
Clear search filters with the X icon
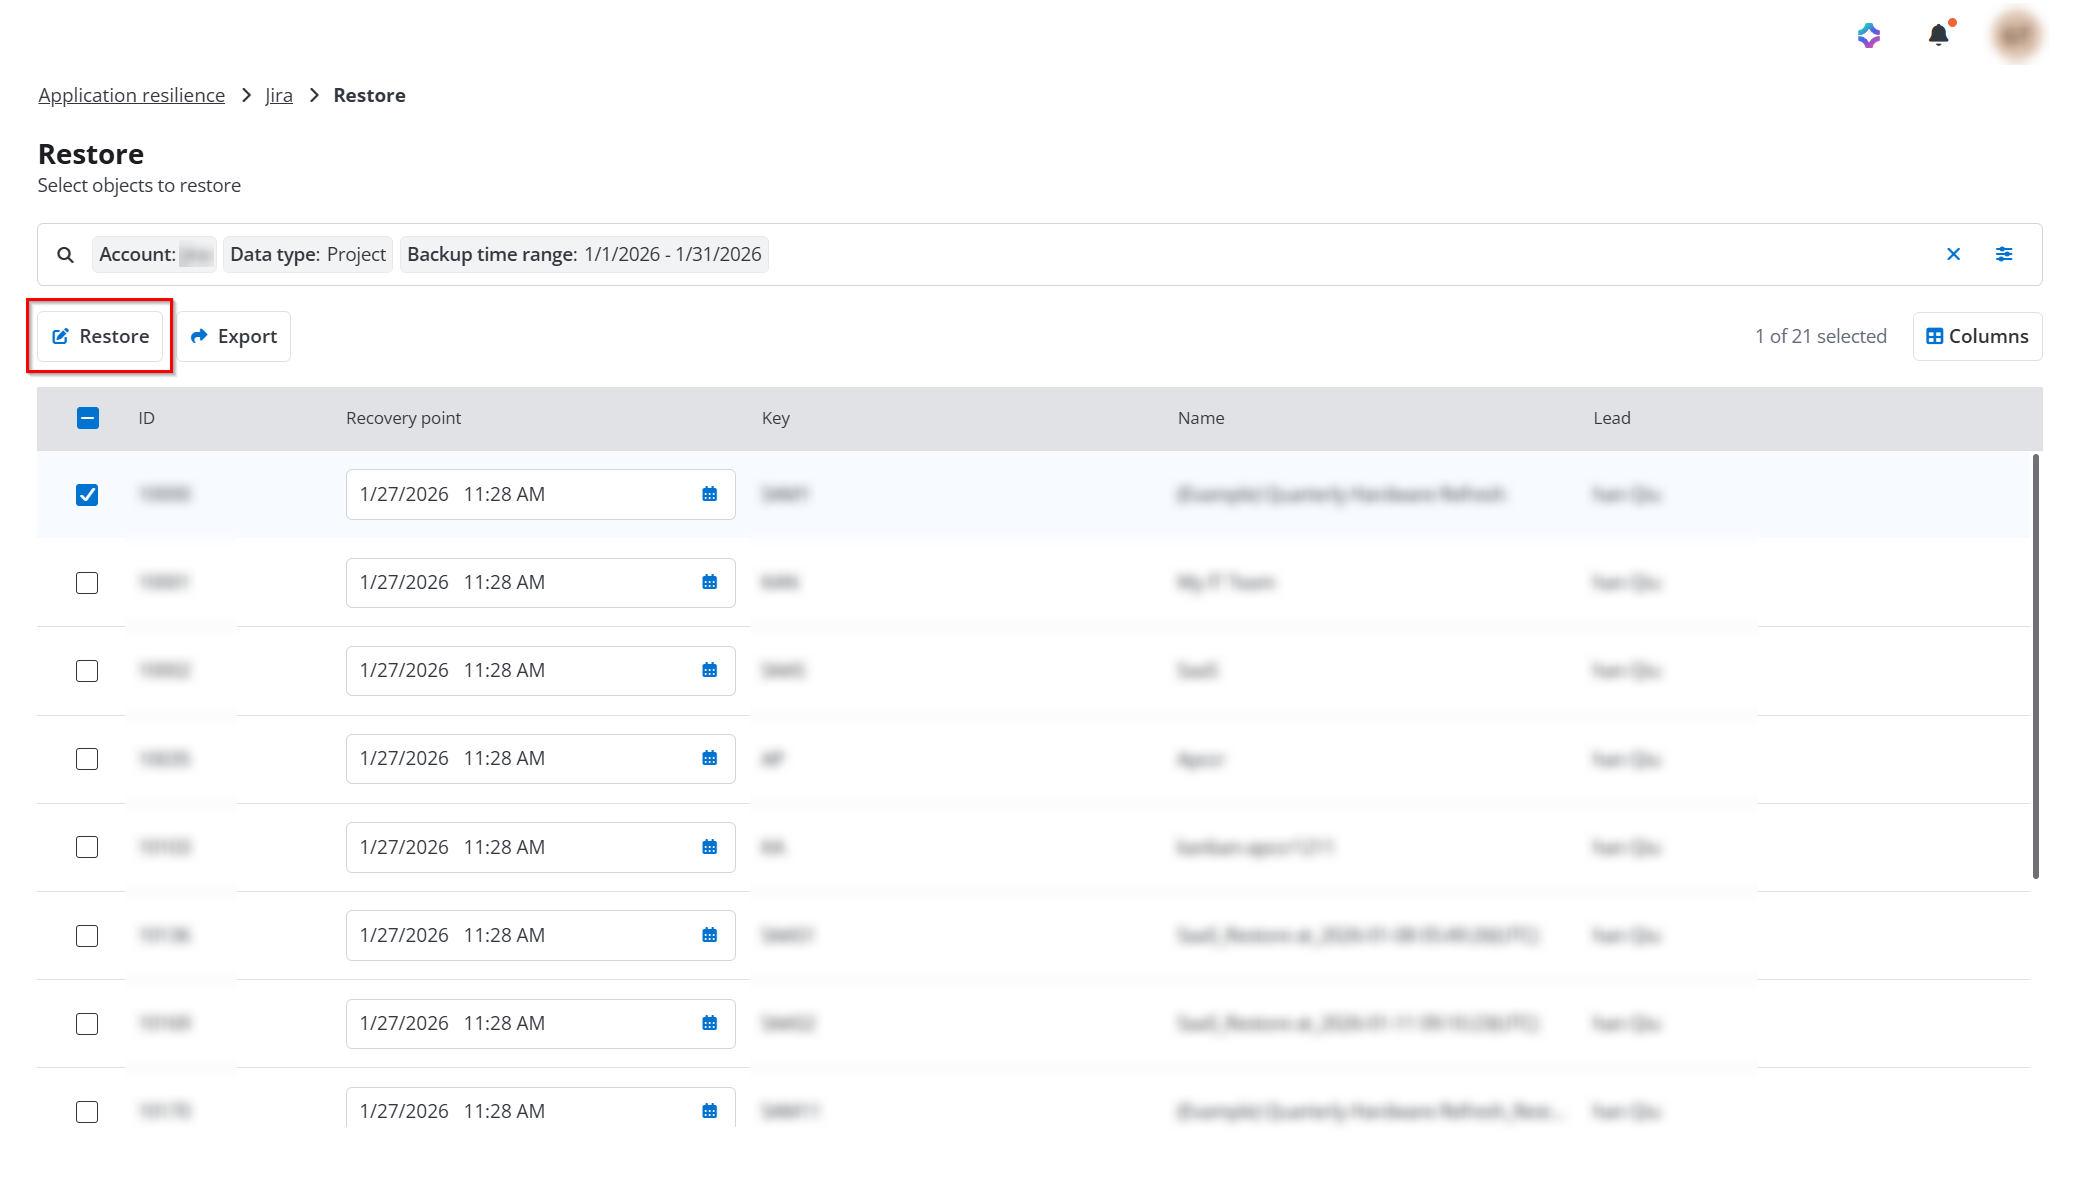[x=1953, y=254]
